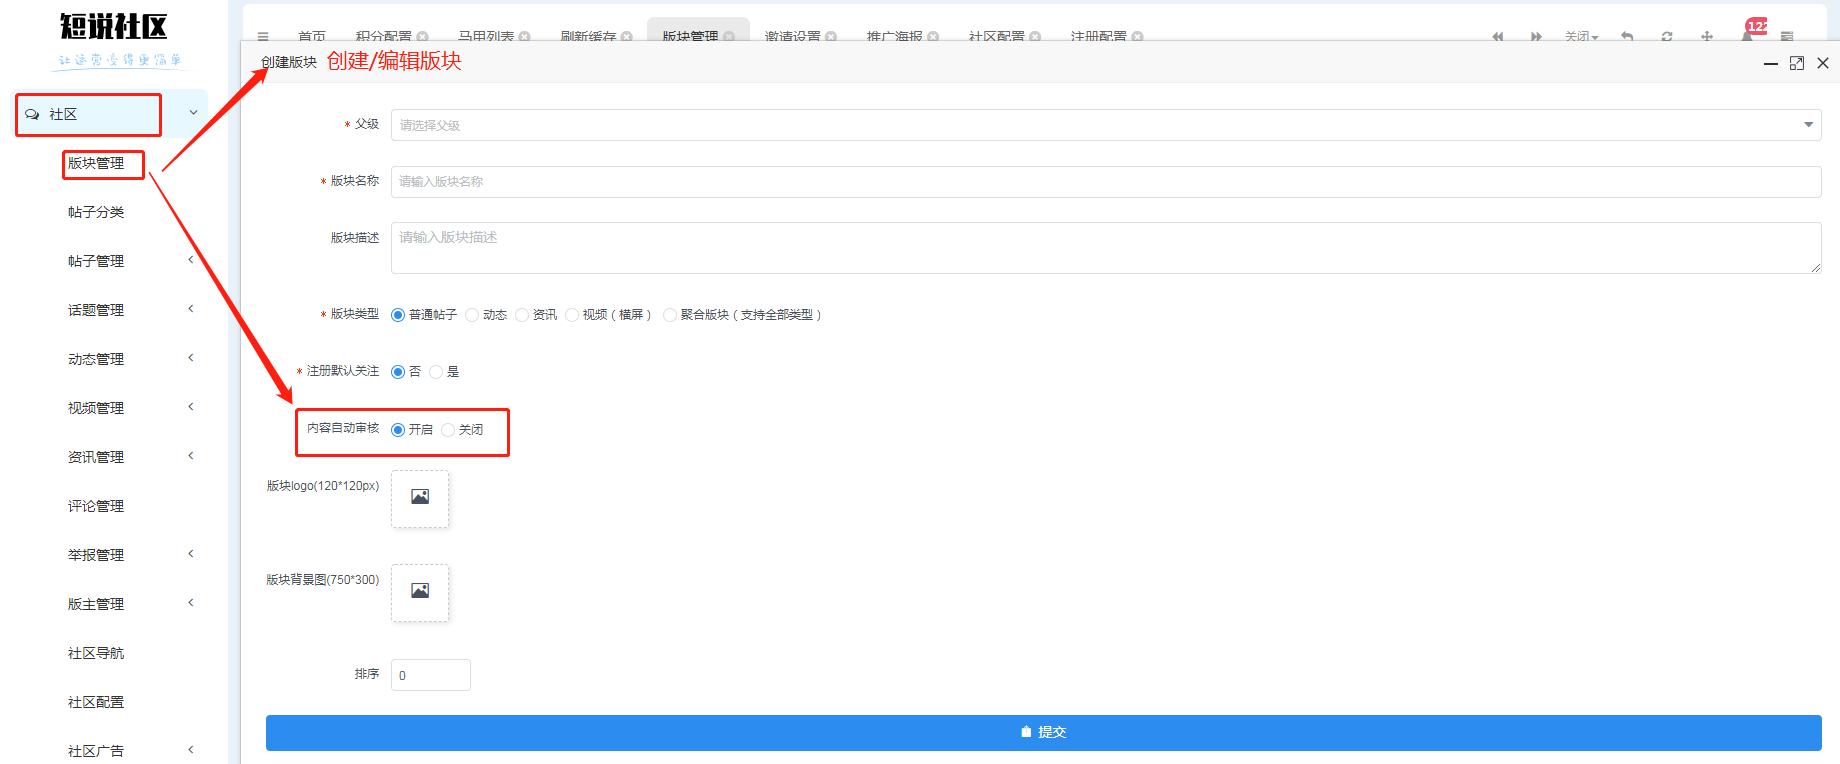
Task: Click the fast-forward double-arrow tab icon
Action: pyautogui.click(x=1536, y=36)
